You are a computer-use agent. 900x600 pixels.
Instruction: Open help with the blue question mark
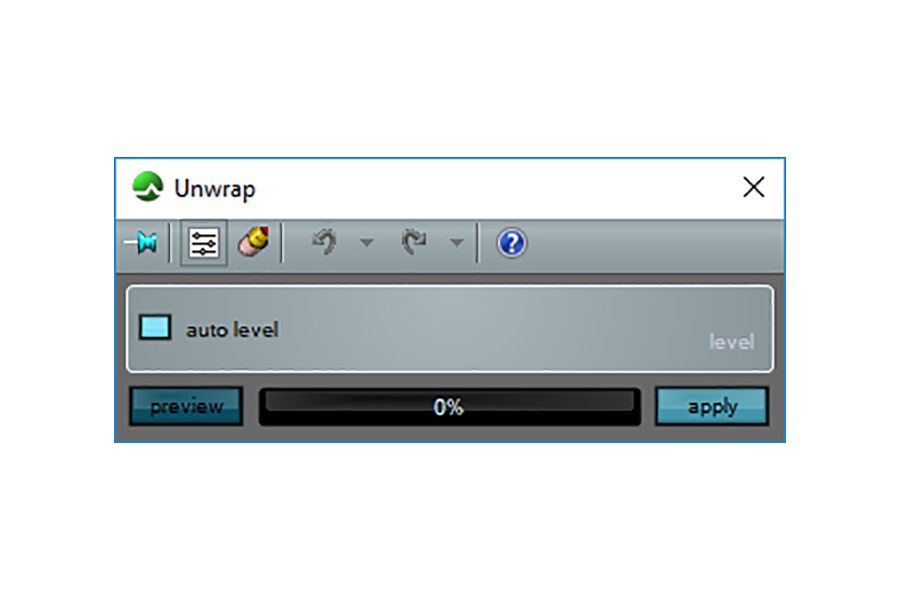tap(511, 243)
